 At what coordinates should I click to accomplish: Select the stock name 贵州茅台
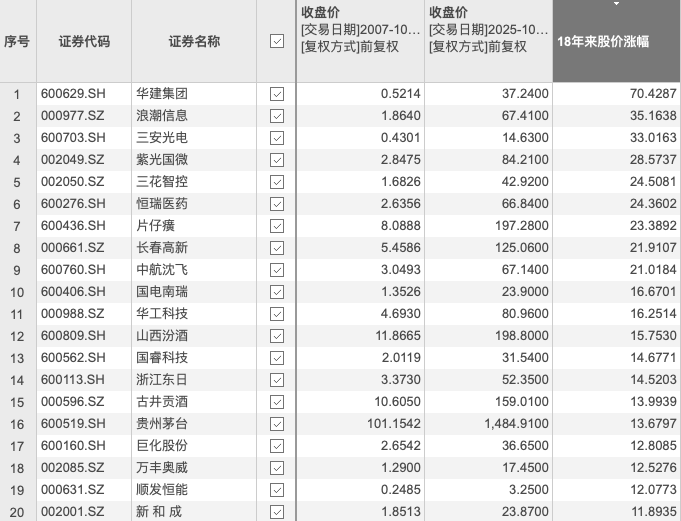click(162, 424)
